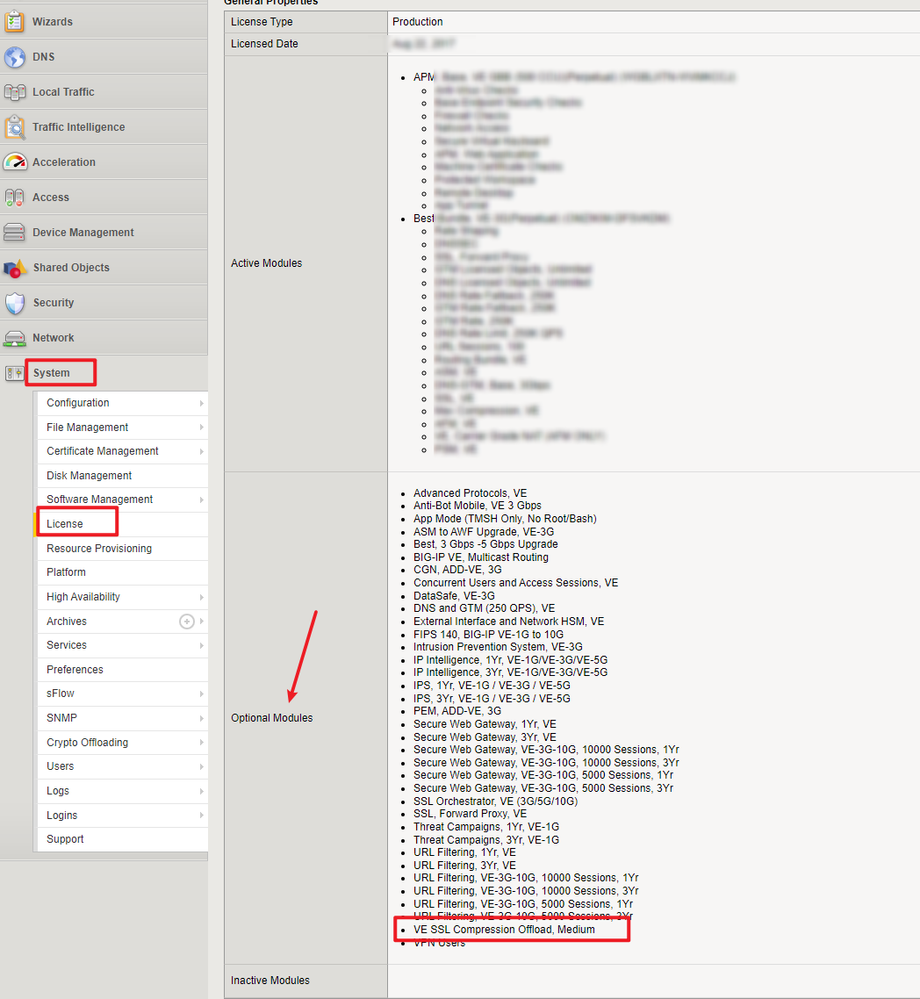
Task: Expand the High Availability submenu arrow
Action: [201, 597]
